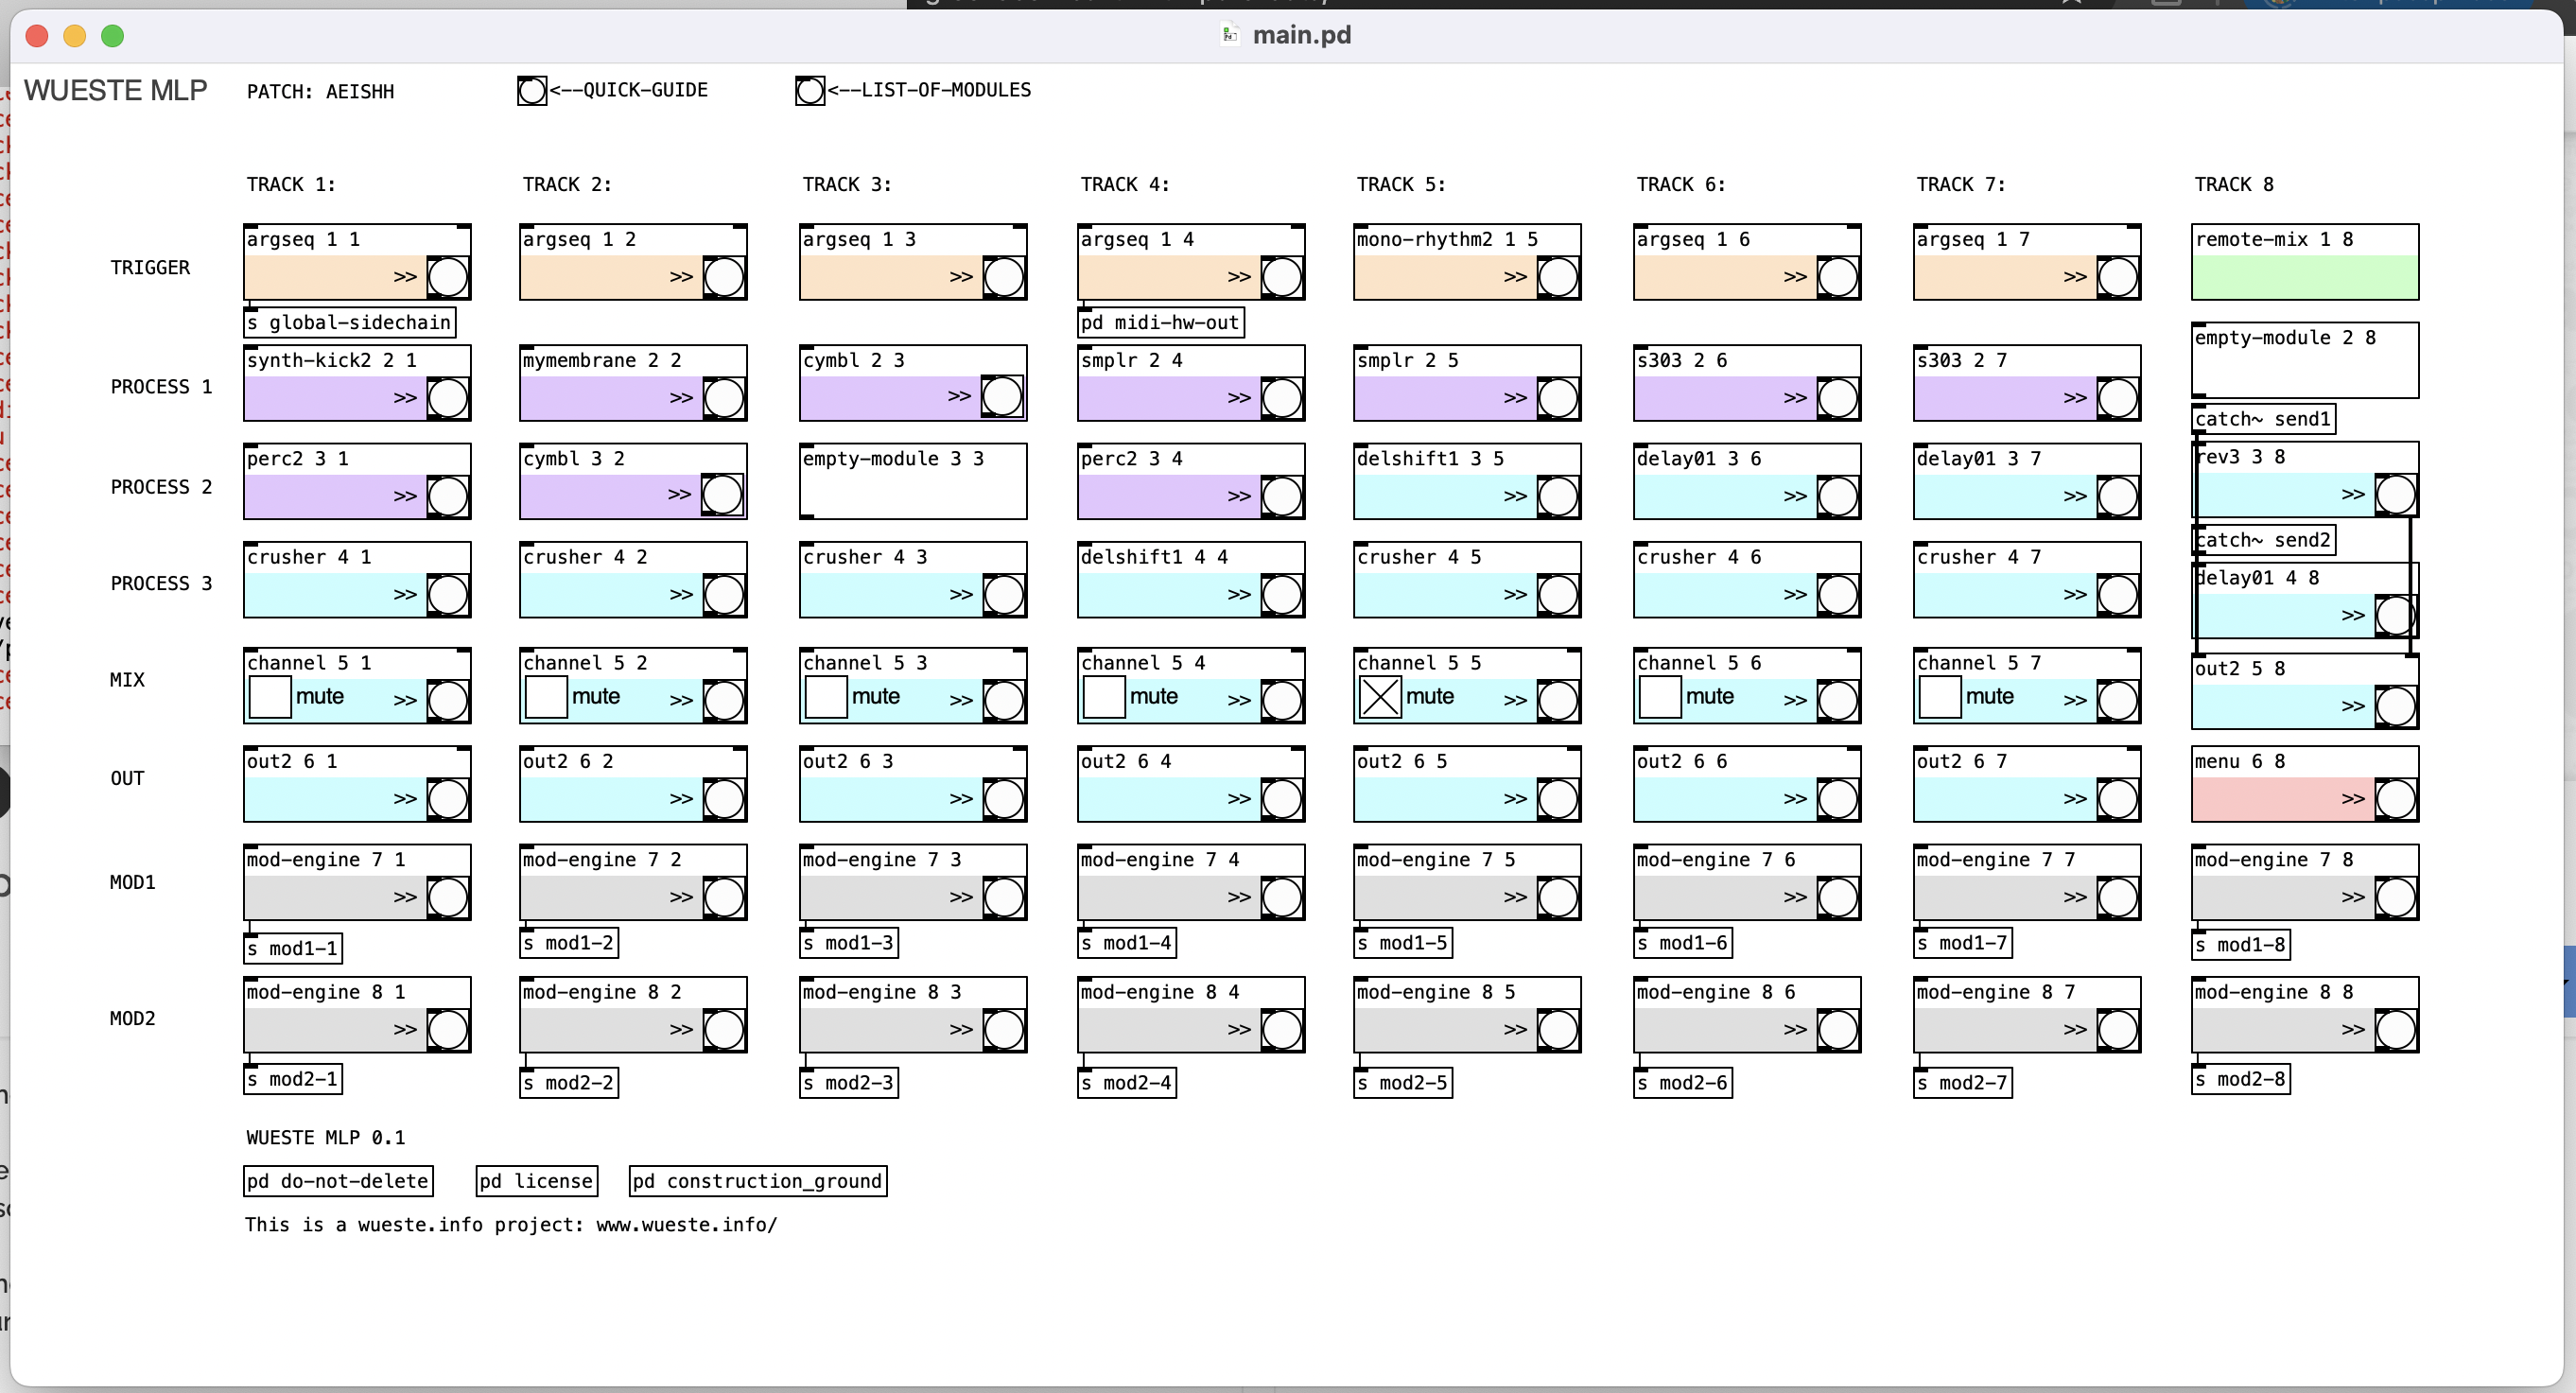Expand delshift1 3 5 with its >> arrow
The height and width of the screenshot is (1393, 2576).
pyautogui.click(x=1515, y=496)
